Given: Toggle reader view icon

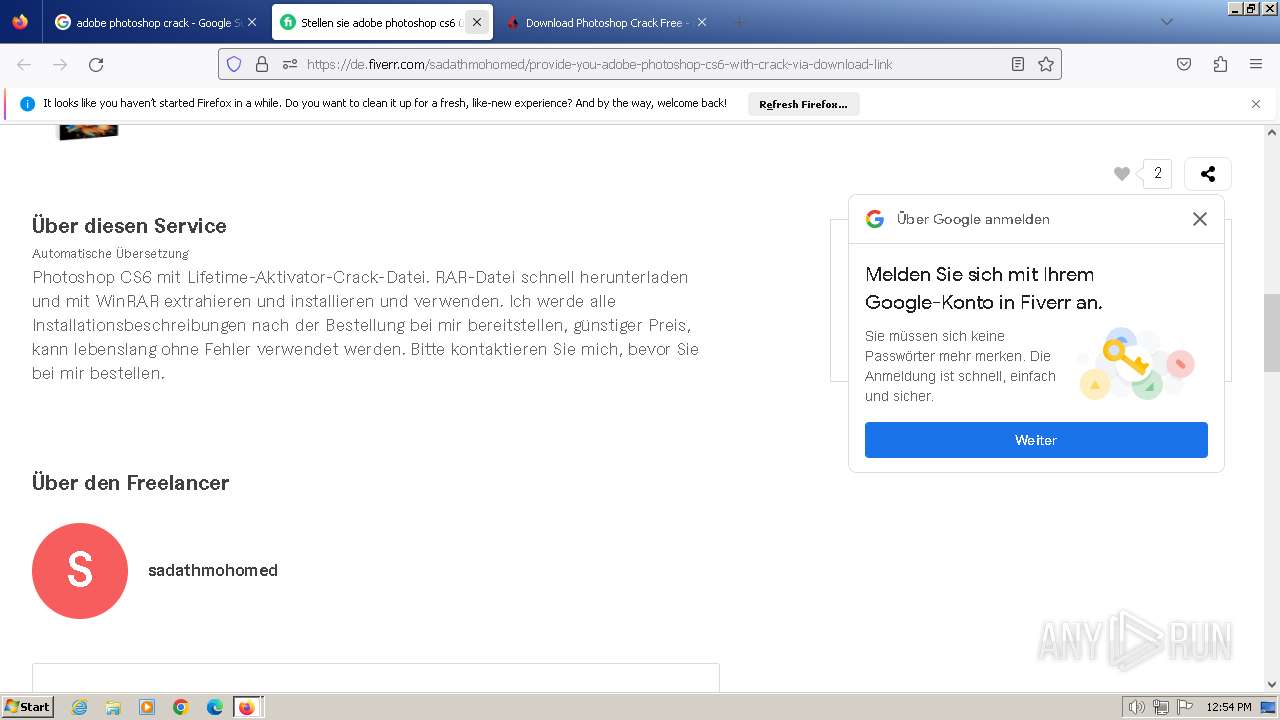Looking at the screenshot, I should click(1018, 64).
